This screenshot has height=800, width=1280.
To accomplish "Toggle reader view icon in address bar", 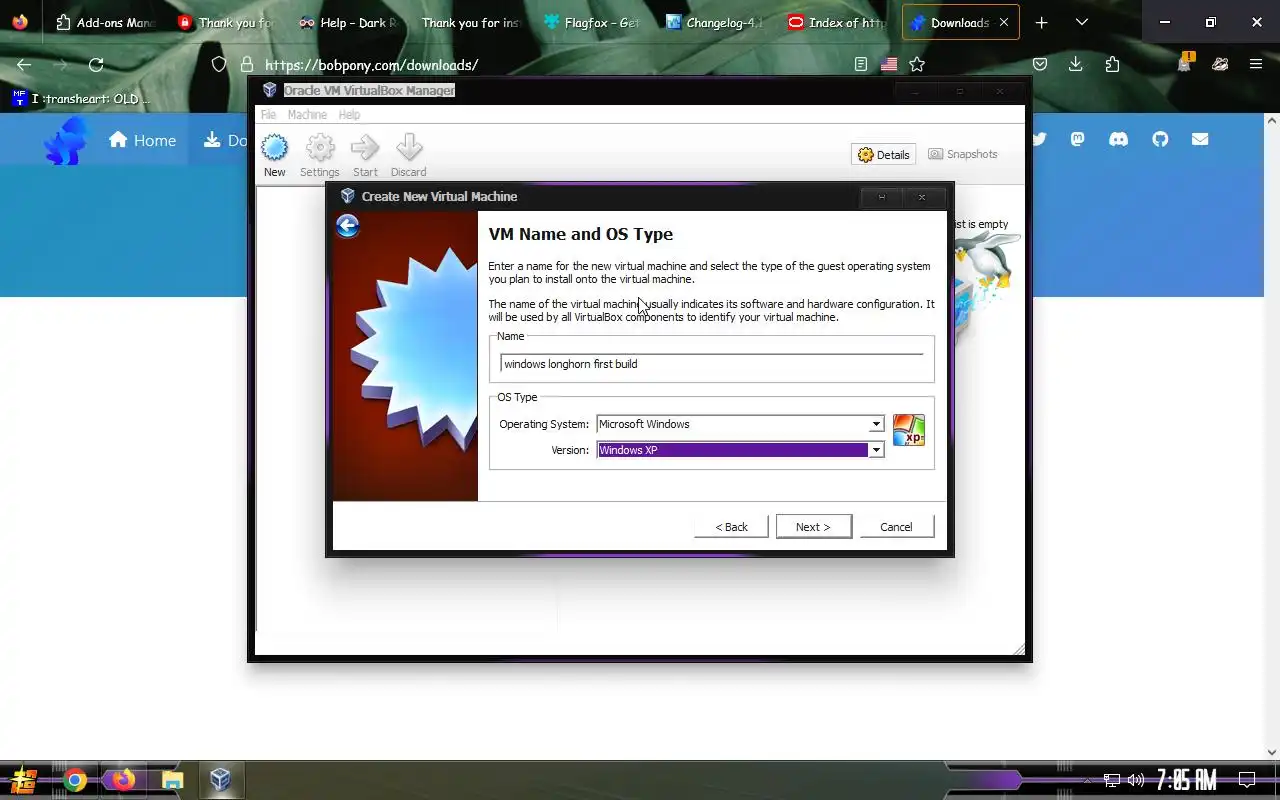I will coord(861,65).
